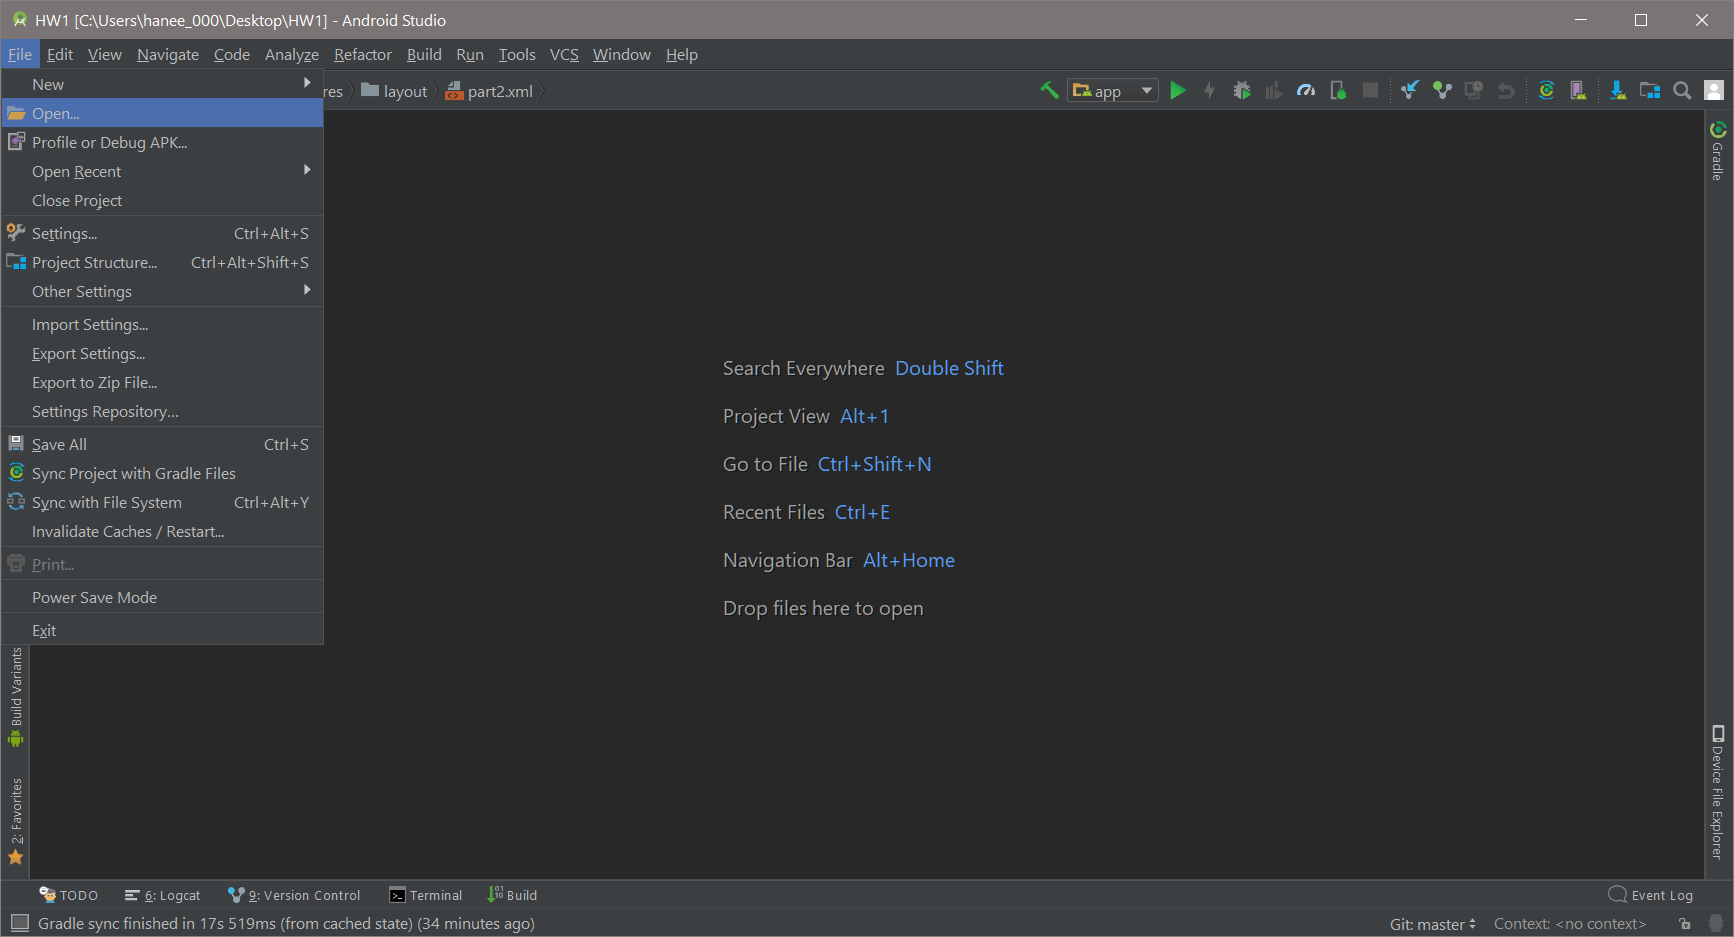The image size is (1734, 937).
Task: Open Search Everywhere via magnifier icon
Action: click(x=1682, y=90)
